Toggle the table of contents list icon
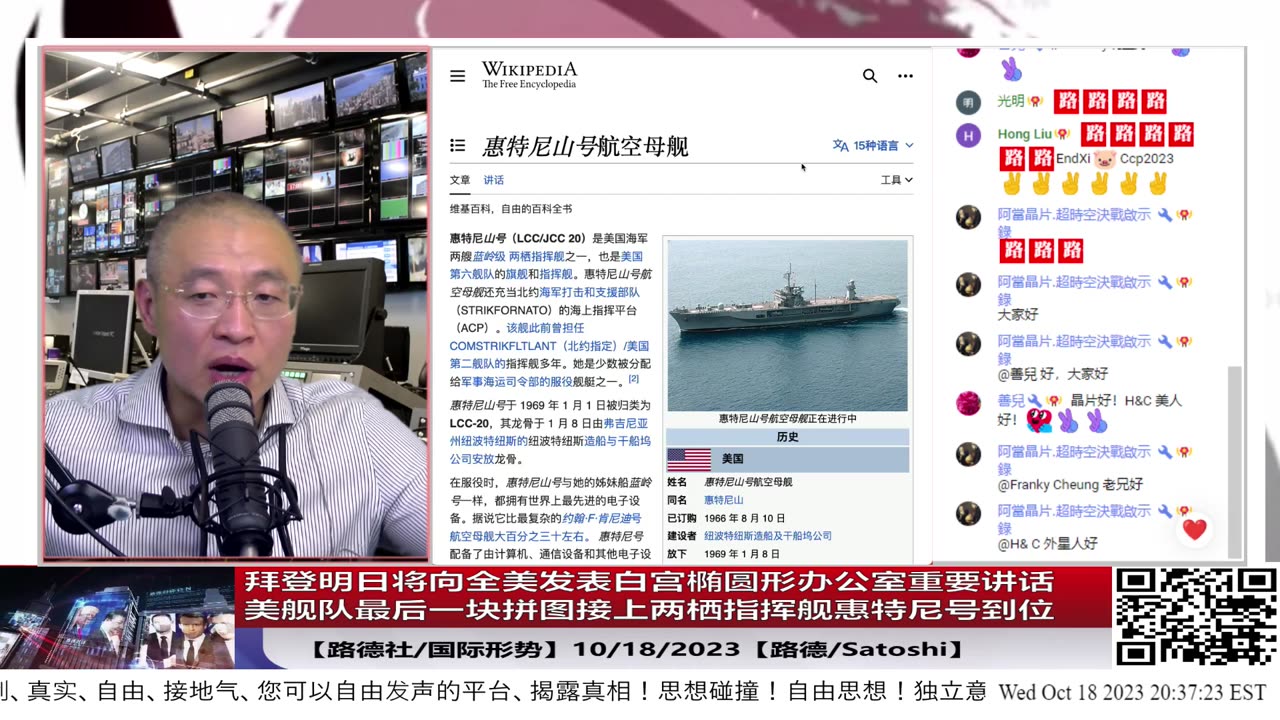The image size is (1280, 720). tap(457, 145)
